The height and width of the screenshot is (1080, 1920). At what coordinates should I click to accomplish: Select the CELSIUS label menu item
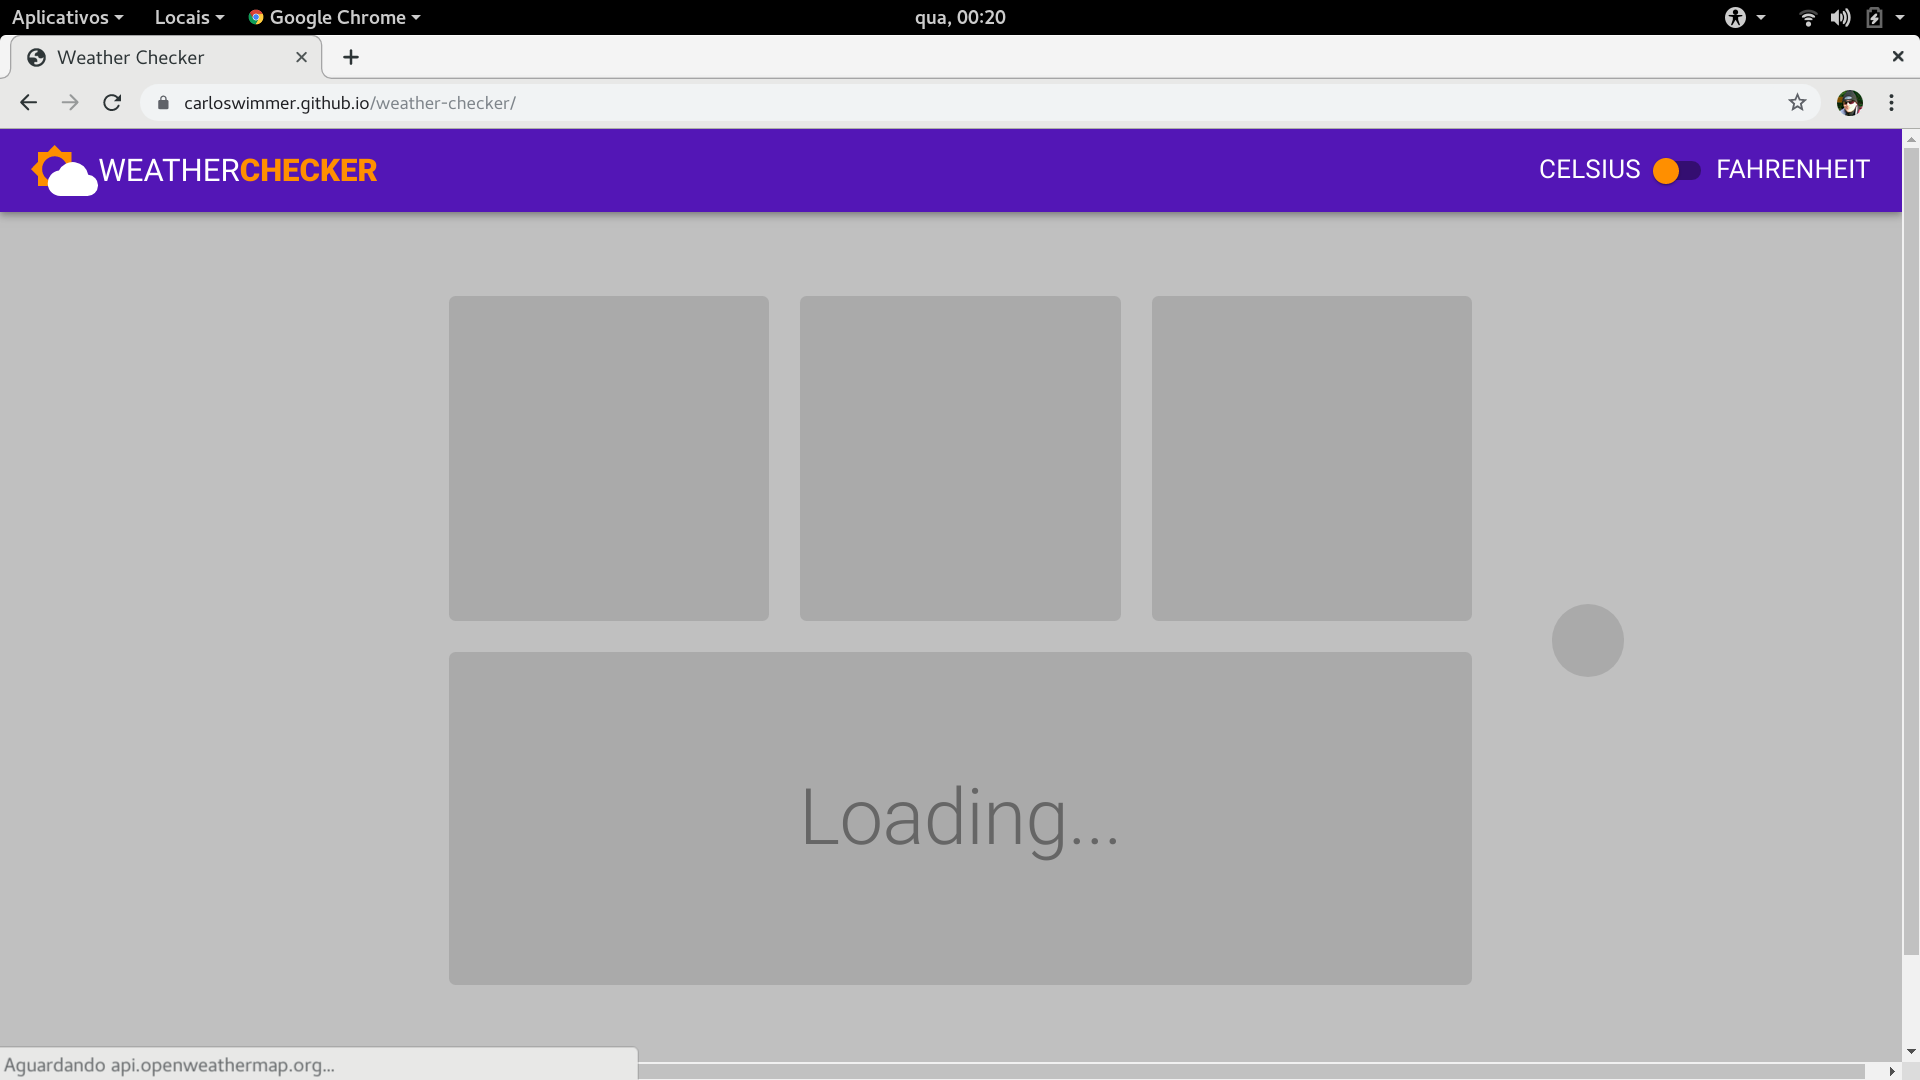1590,169
